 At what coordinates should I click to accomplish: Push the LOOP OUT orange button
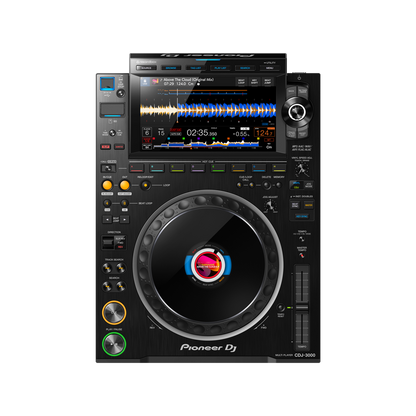(125, 185)
